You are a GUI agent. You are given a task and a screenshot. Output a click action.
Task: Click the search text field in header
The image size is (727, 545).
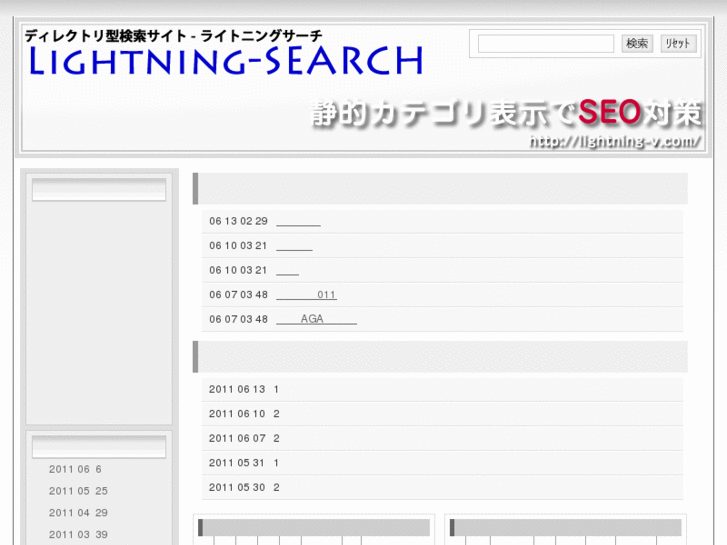(546, 44)
